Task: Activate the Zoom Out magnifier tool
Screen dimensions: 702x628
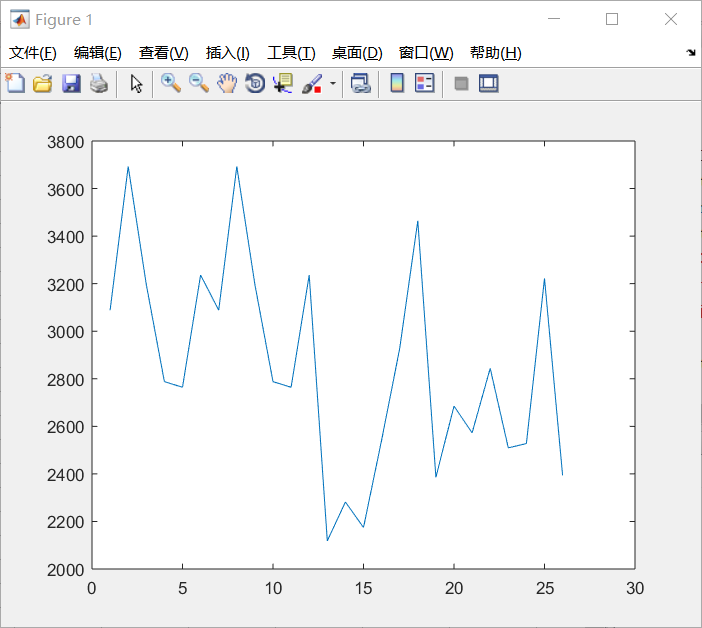Action: point(199,83)
